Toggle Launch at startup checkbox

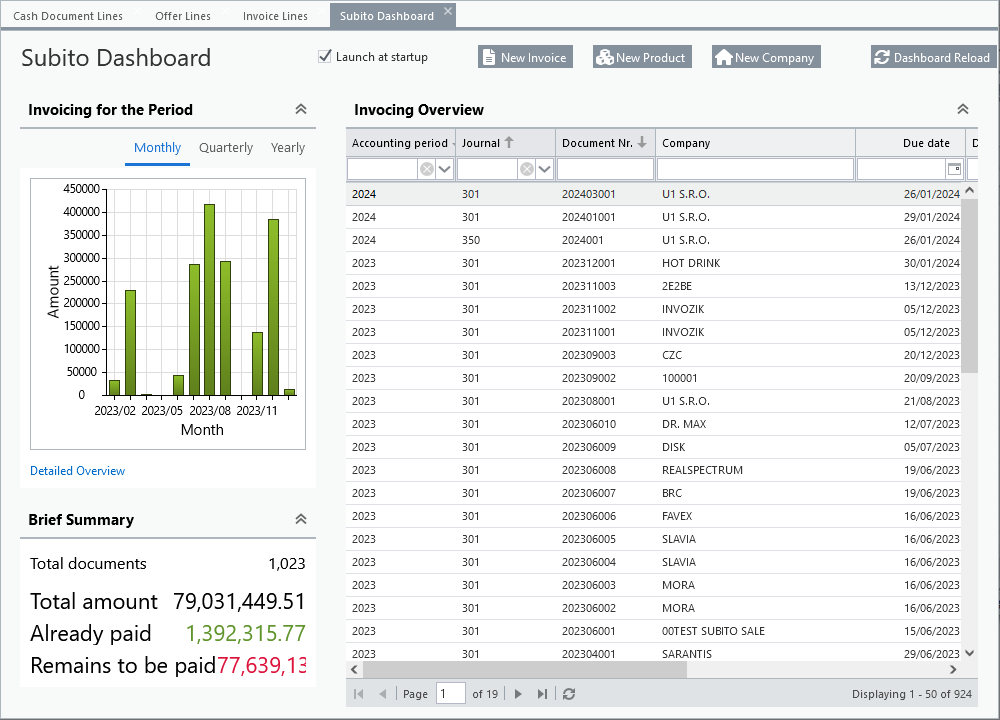(x=325, y=57)
